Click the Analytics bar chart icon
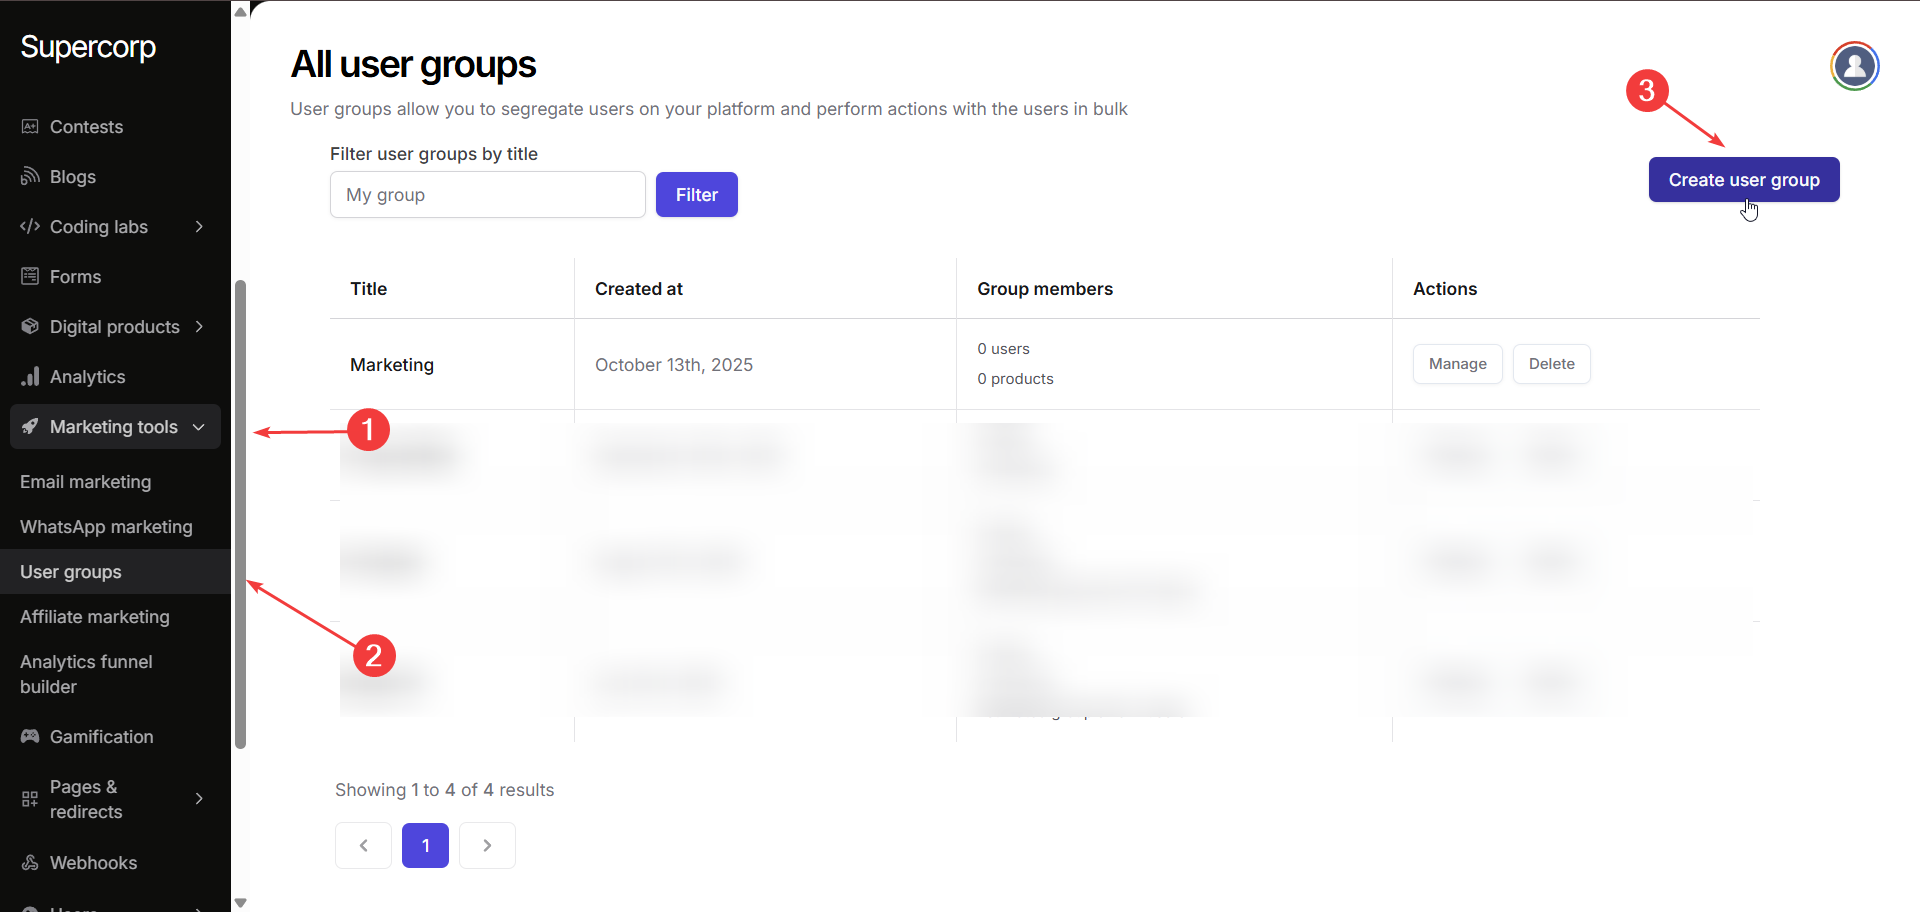The height and width of the screenshot is (912, 1920). [30, 377]
